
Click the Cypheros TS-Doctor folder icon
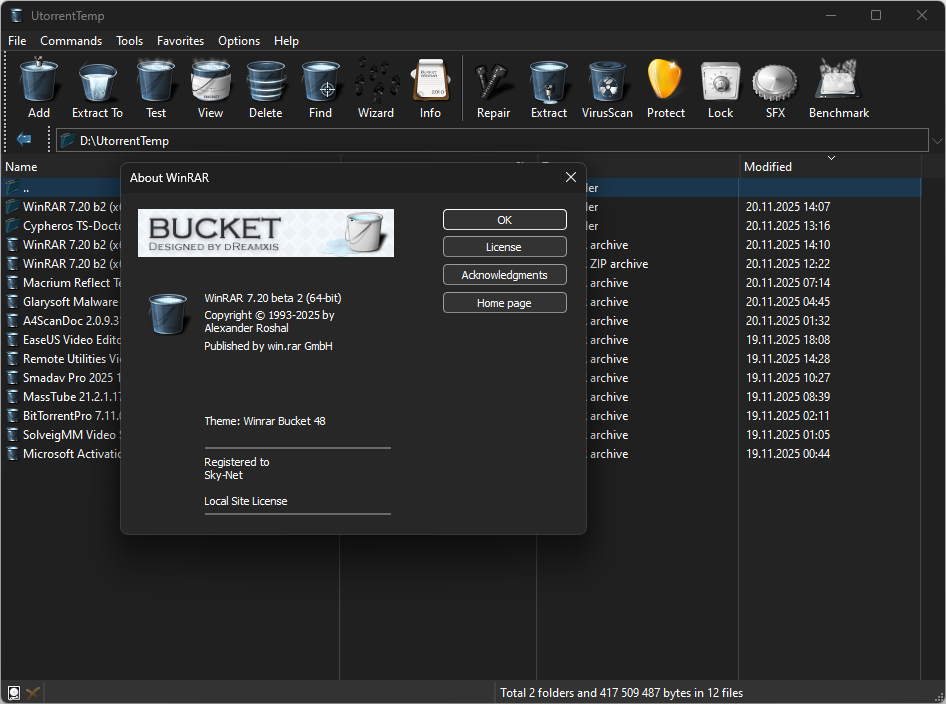[x=12, y=226]
